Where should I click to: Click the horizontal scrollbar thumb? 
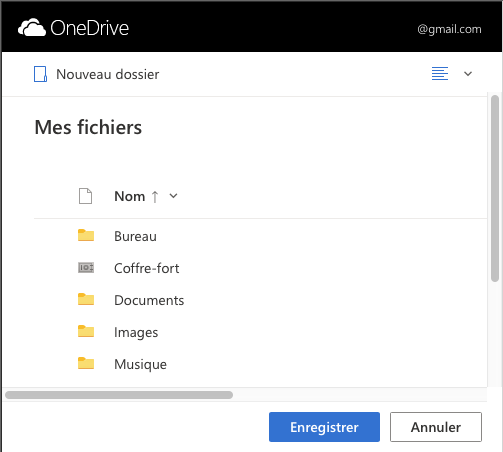pyautogui.click(x=119, y=395)
